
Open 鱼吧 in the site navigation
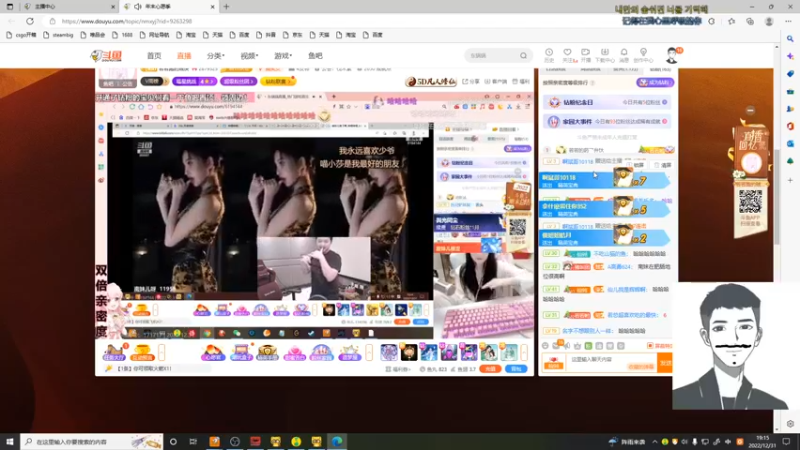[315, 56]
